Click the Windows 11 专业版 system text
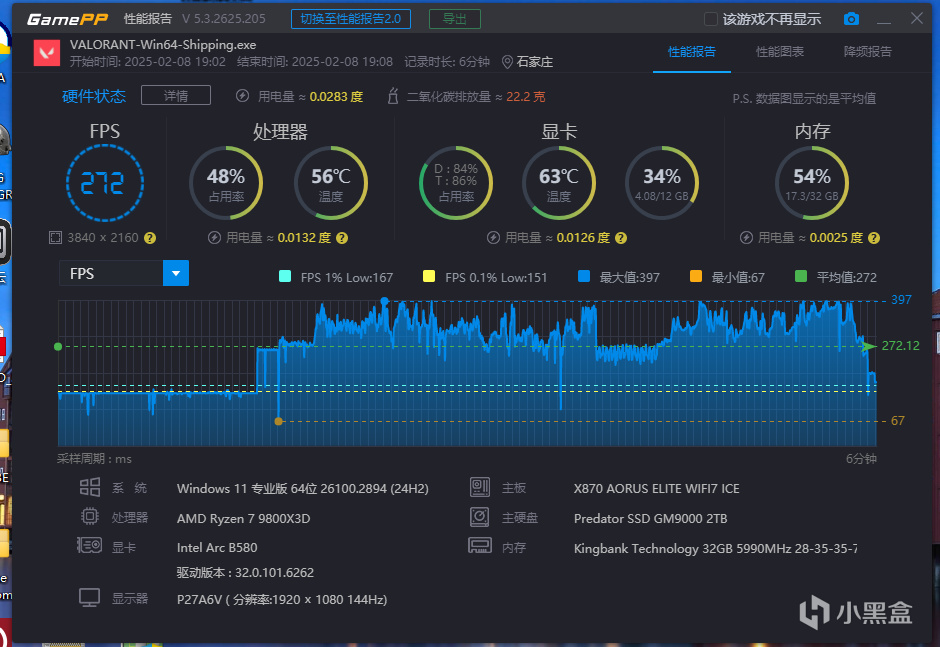The image size is (940, 647). point(303,489)
